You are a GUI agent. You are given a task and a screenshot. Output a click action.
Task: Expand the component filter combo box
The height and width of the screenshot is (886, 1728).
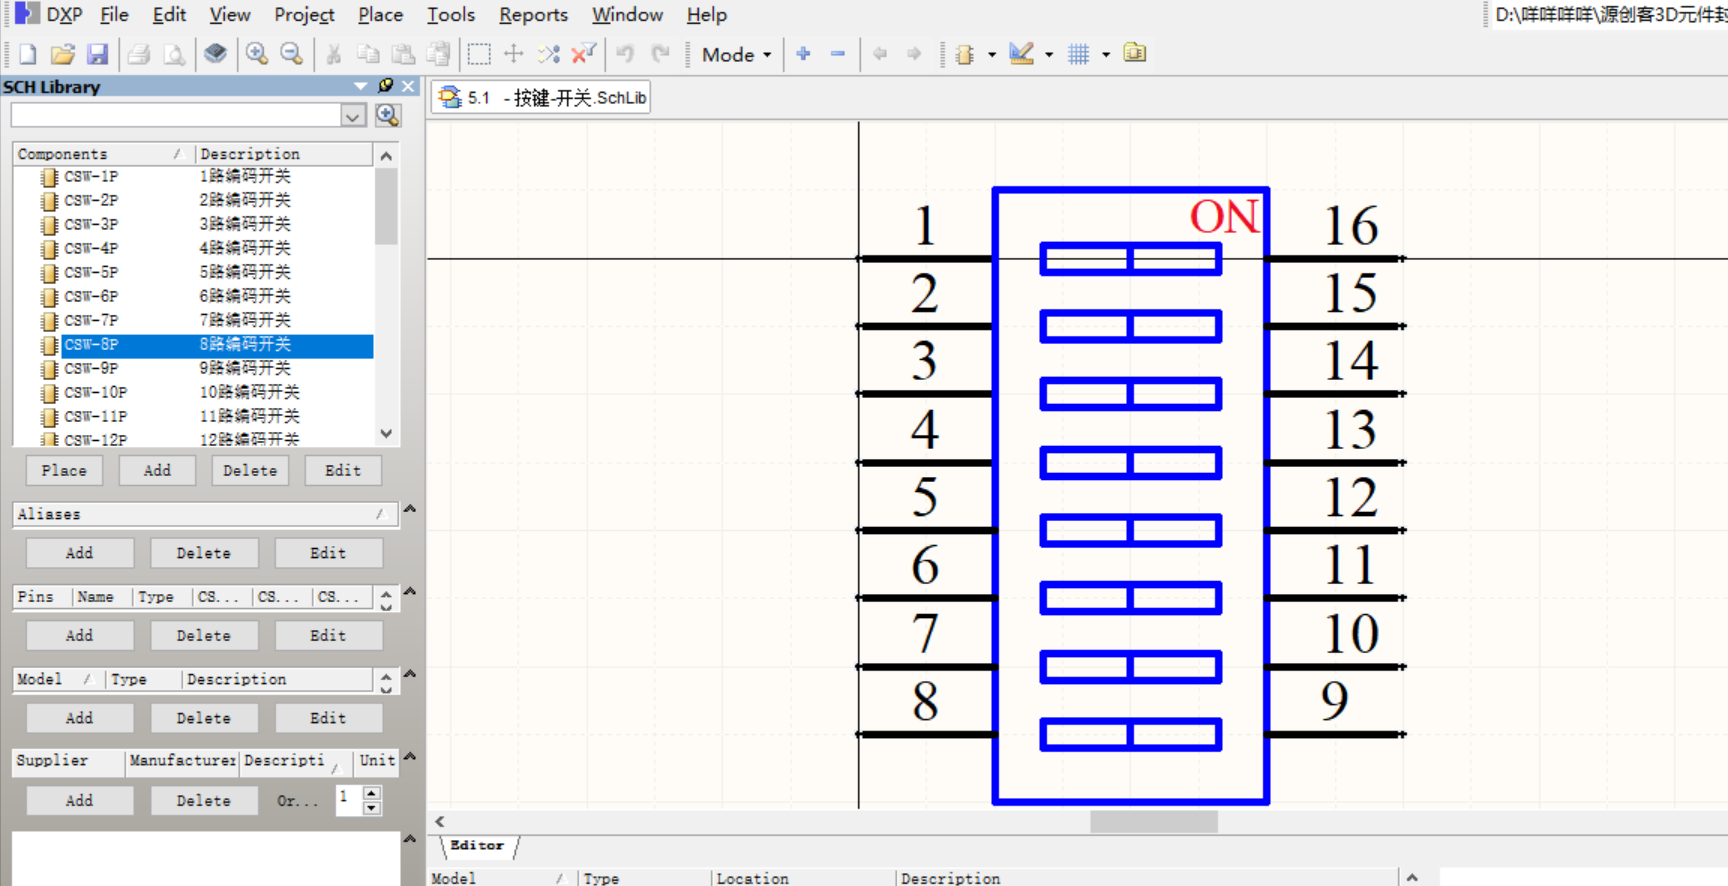[353, 116]
